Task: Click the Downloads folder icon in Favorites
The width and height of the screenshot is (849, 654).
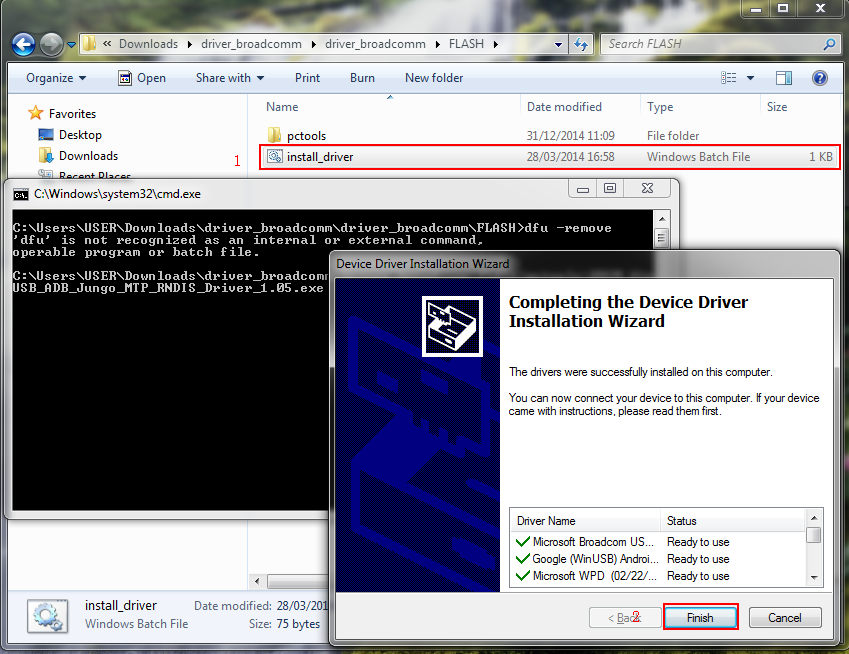Action: [x=46, y=157]
